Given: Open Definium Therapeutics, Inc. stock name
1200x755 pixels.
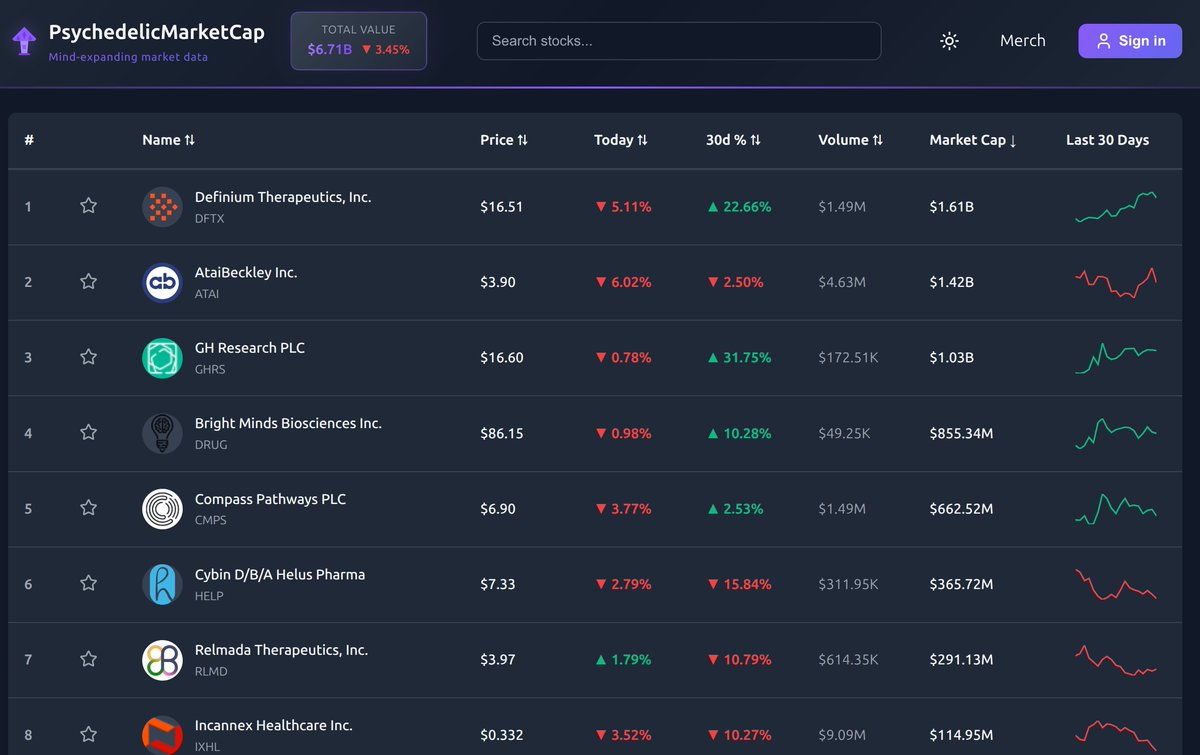Looking at the screenshot, I should coord(283,197).
